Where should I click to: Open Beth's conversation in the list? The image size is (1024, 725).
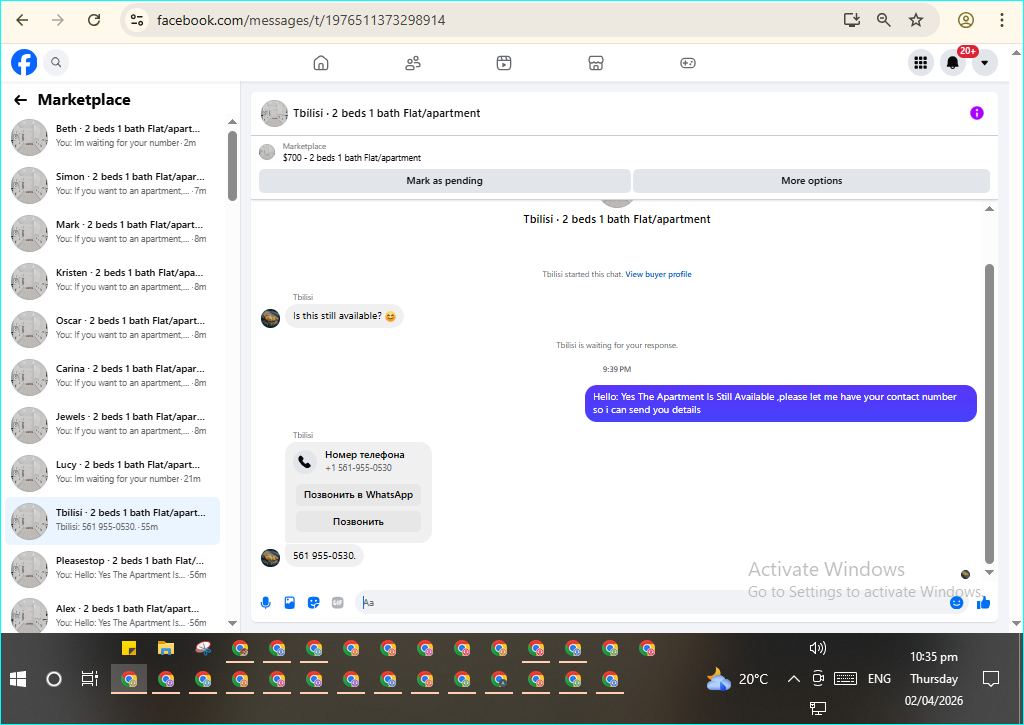[x=112, y=137]
